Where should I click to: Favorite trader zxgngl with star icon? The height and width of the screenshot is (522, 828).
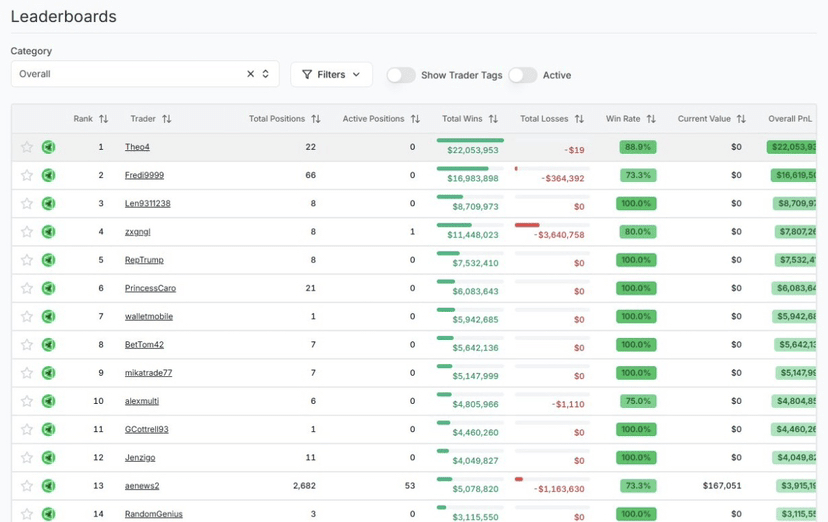click(27, 232)
